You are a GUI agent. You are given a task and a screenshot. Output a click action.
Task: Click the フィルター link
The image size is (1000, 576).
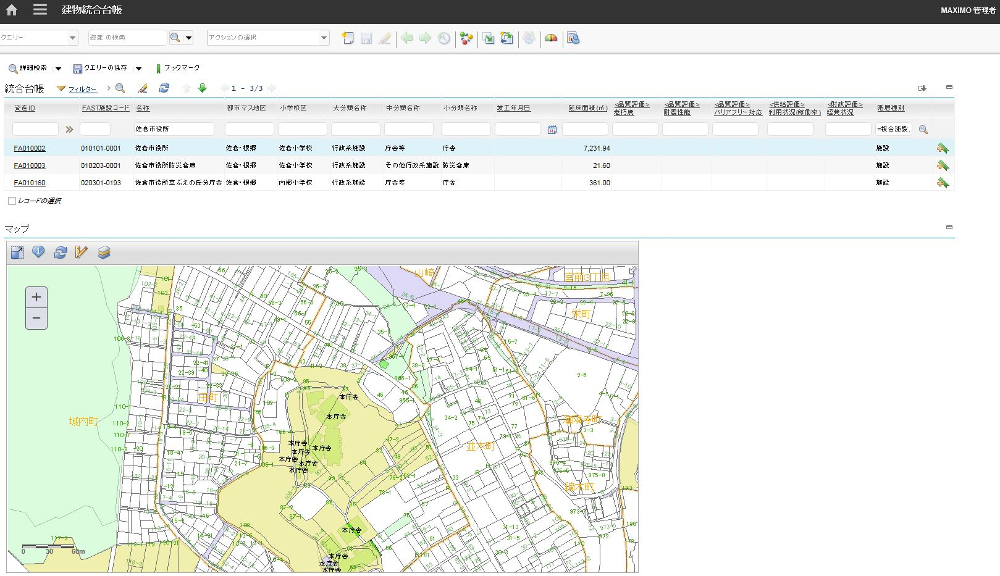coord(82,89)
